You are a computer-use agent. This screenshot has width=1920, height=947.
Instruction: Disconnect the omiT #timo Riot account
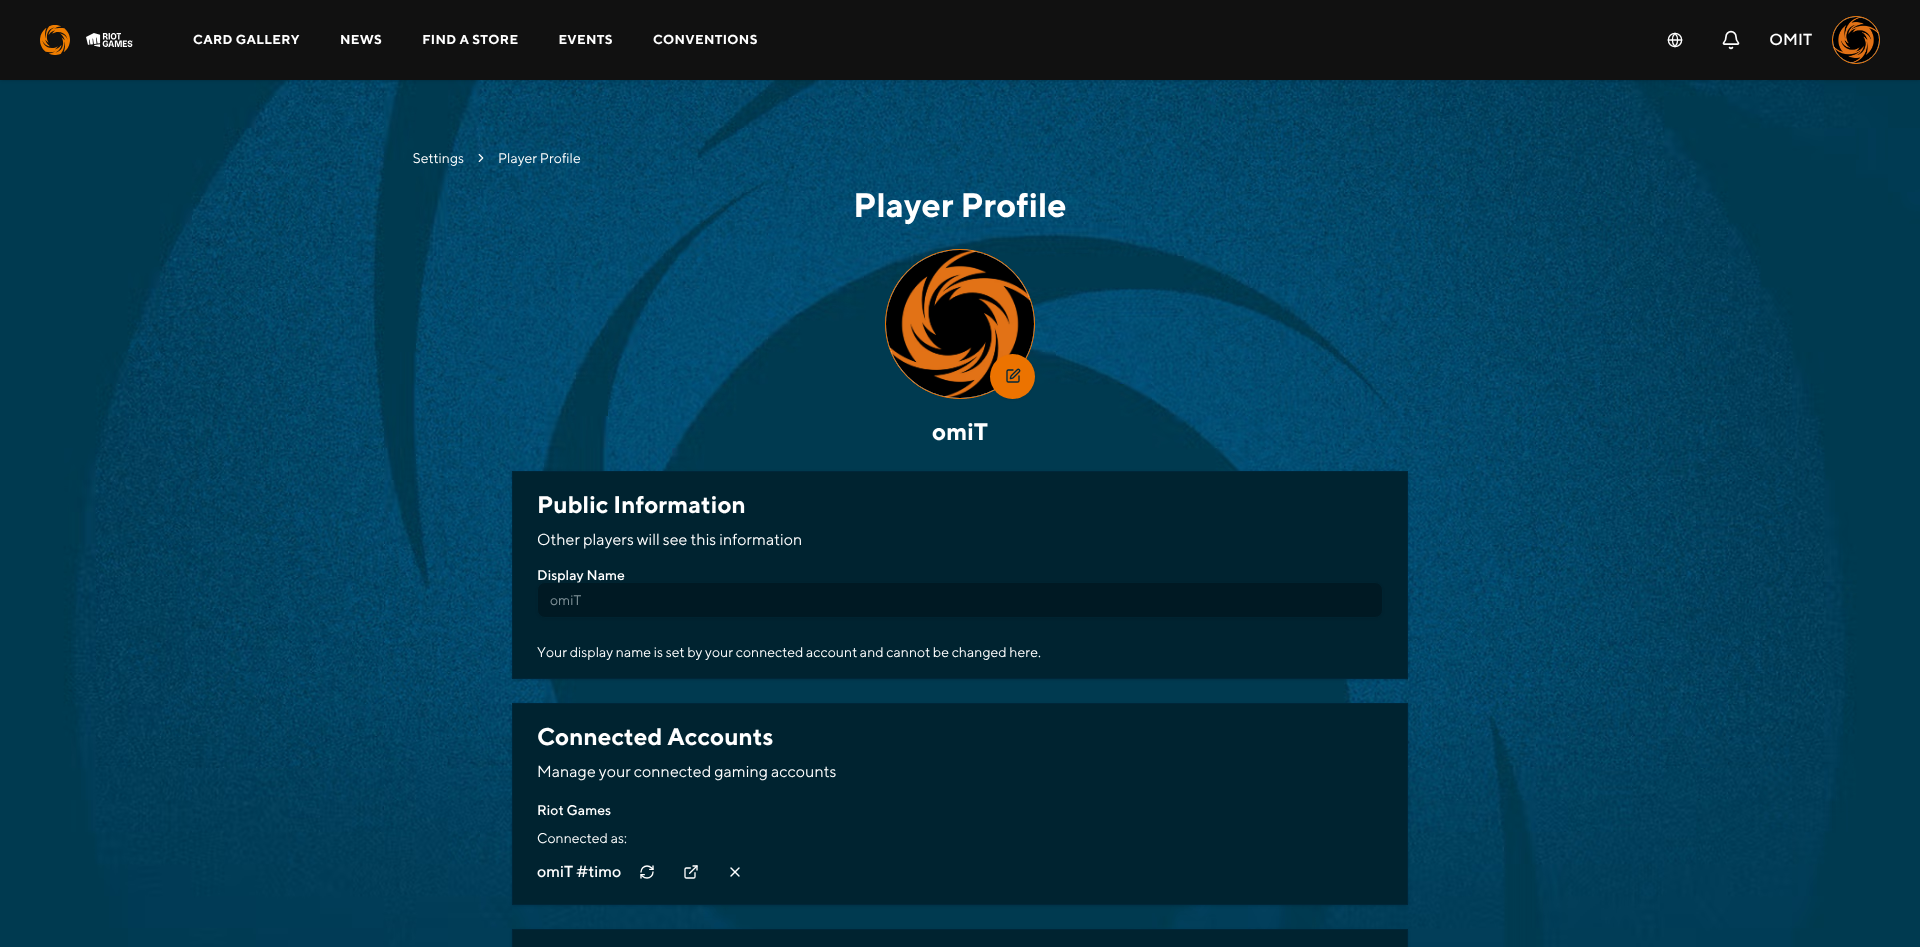pyautogui.click(x=735, y=872)
